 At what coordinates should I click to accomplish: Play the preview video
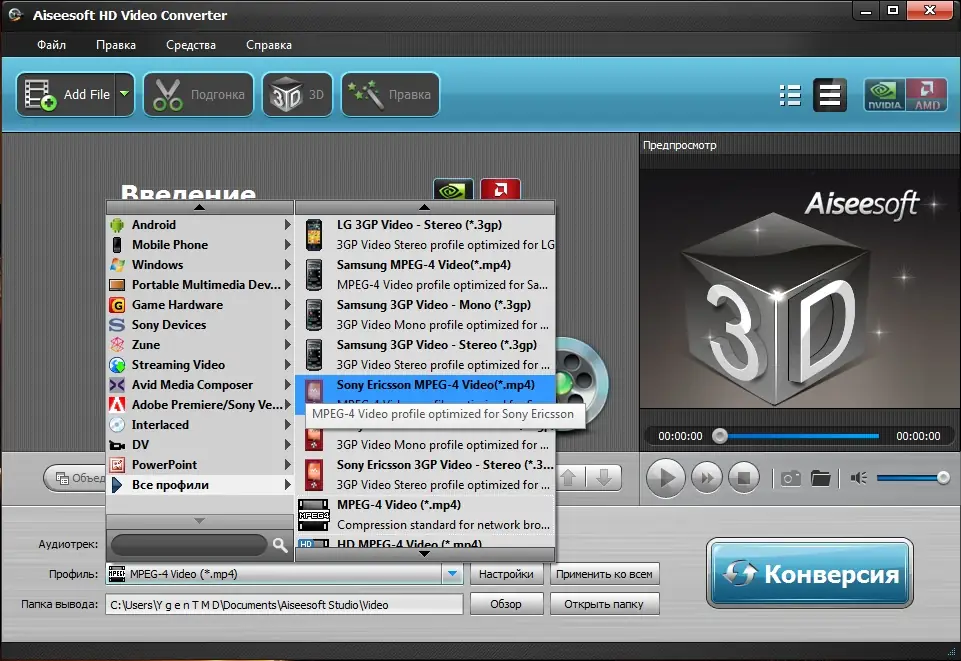pyautogui.click(x=665, y=478)
